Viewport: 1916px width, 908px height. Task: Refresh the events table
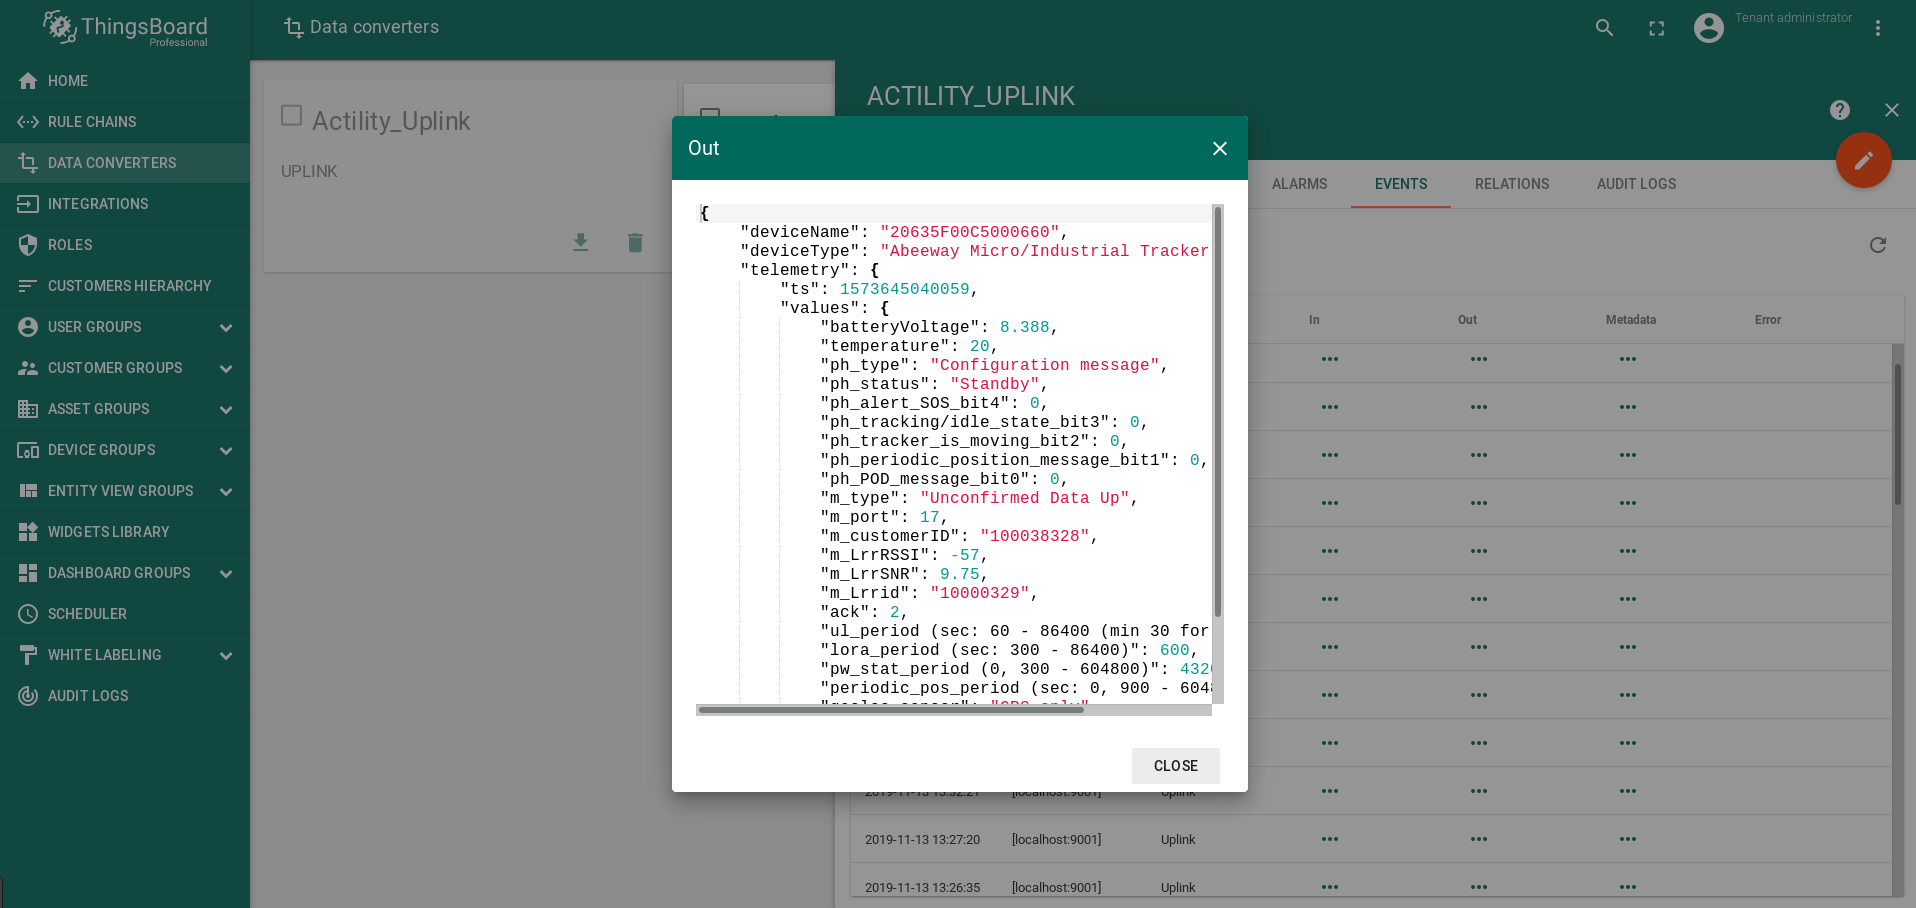coord(1878,245)
